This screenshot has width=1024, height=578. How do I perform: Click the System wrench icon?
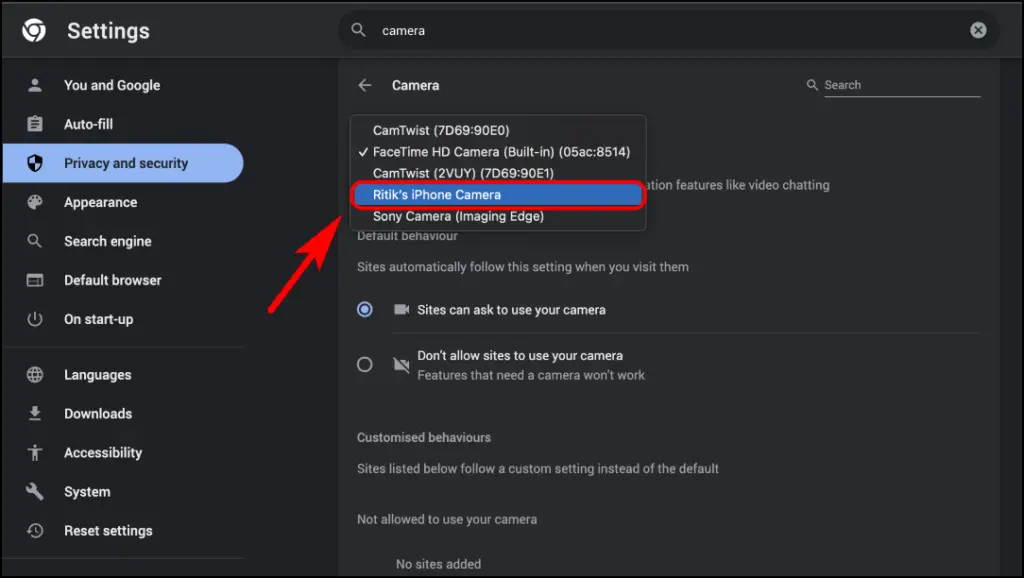[x=35, y=492]
